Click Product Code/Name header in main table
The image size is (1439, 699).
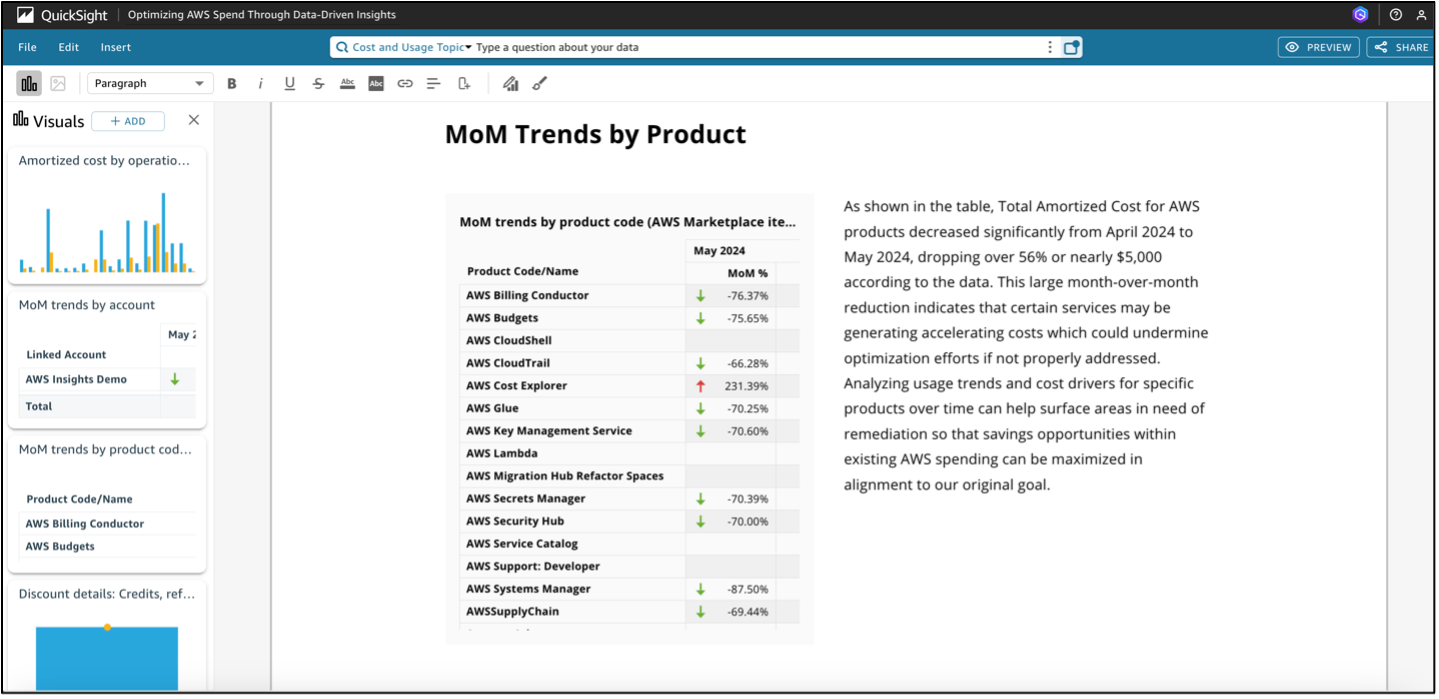(522, 271)
